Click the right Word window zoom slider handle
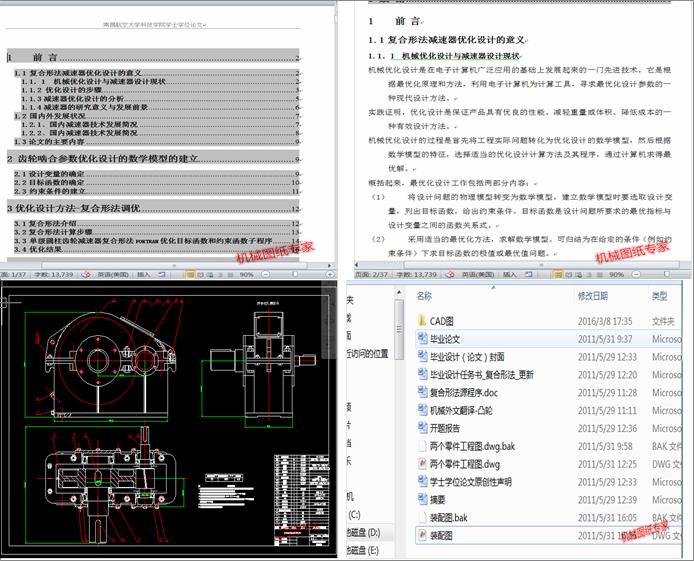 coord(667,275)
